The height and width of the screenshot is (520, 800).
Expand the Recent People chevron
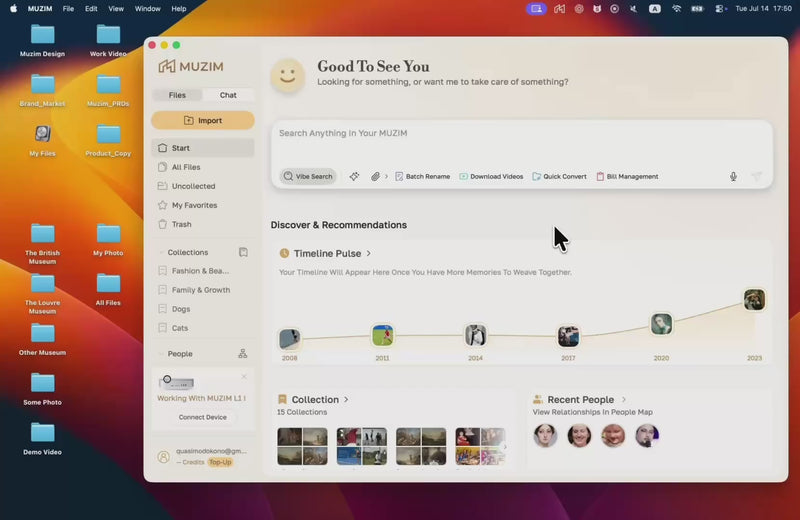tap(623, 400)
